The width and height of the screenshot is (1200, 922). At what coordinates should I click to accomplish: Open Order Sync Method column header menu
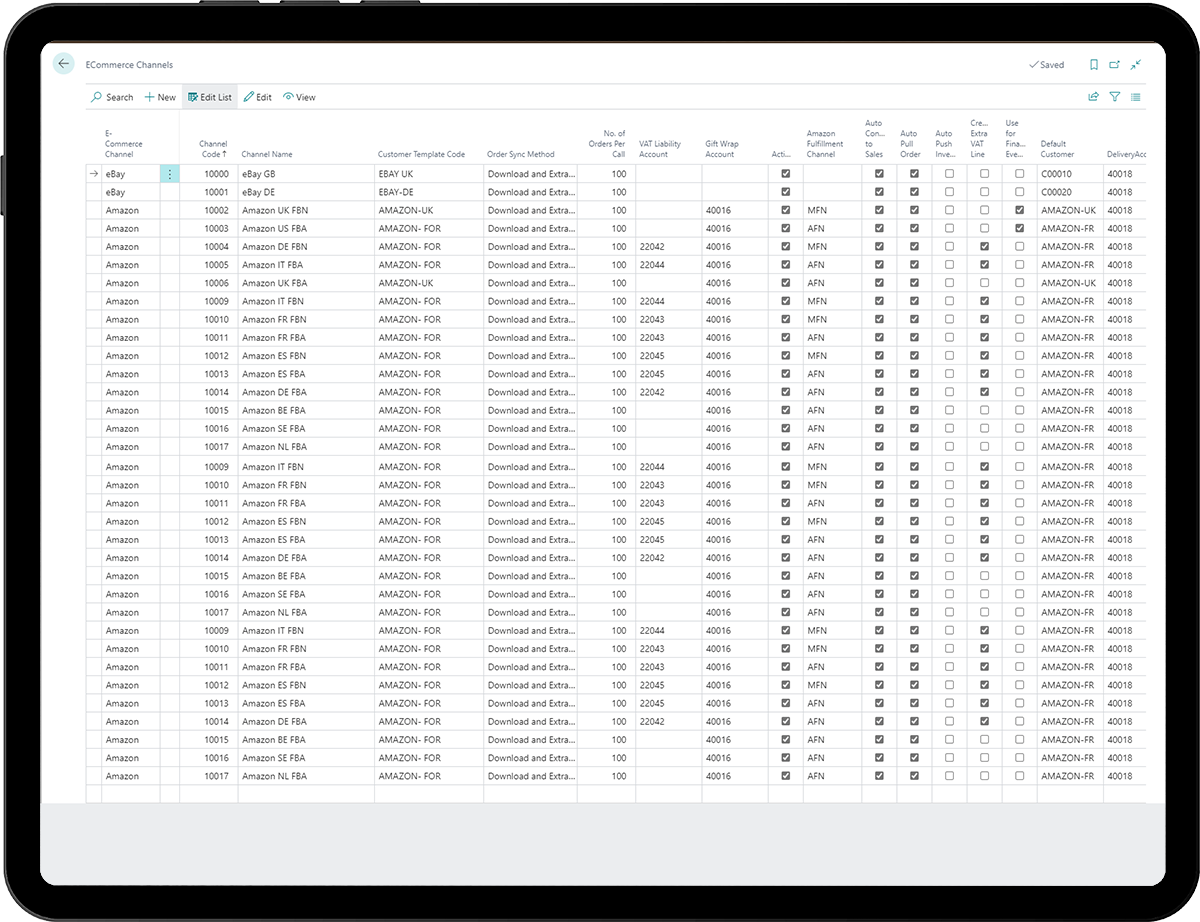coord(520,154)
